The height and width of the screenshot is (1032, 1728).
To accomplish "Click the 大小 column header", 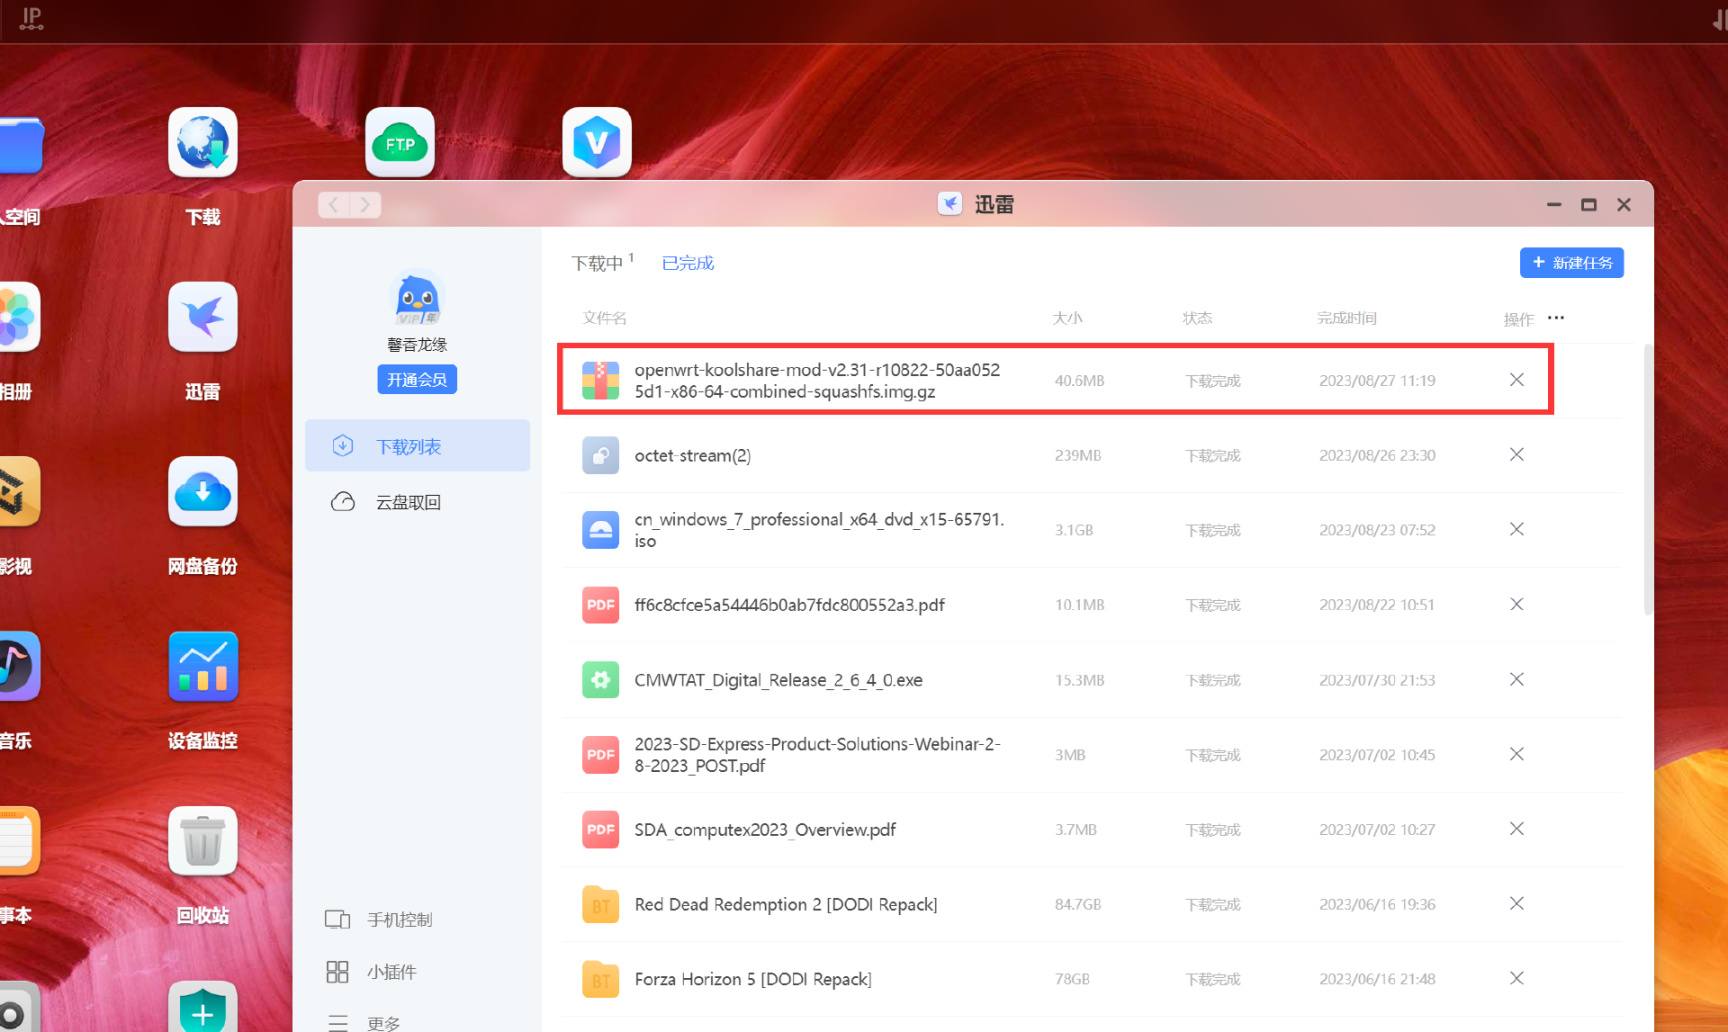I will [x=1068, y=318].
